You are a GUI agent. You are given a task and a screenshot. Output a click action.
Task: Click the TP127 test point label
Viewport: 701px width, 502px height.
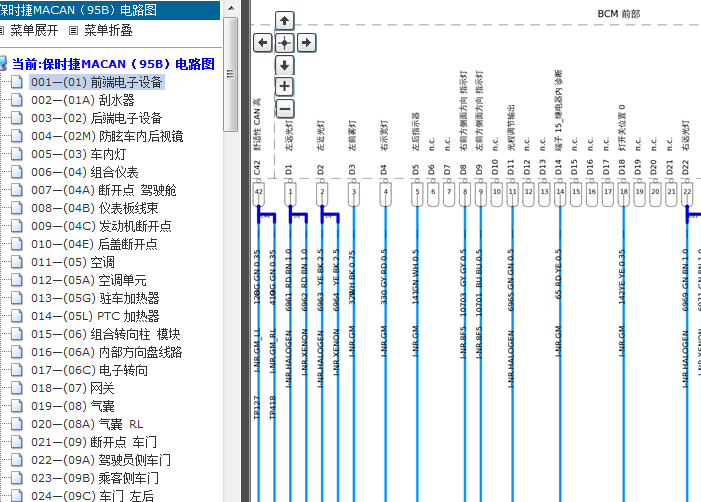click(x=257, y=408)
